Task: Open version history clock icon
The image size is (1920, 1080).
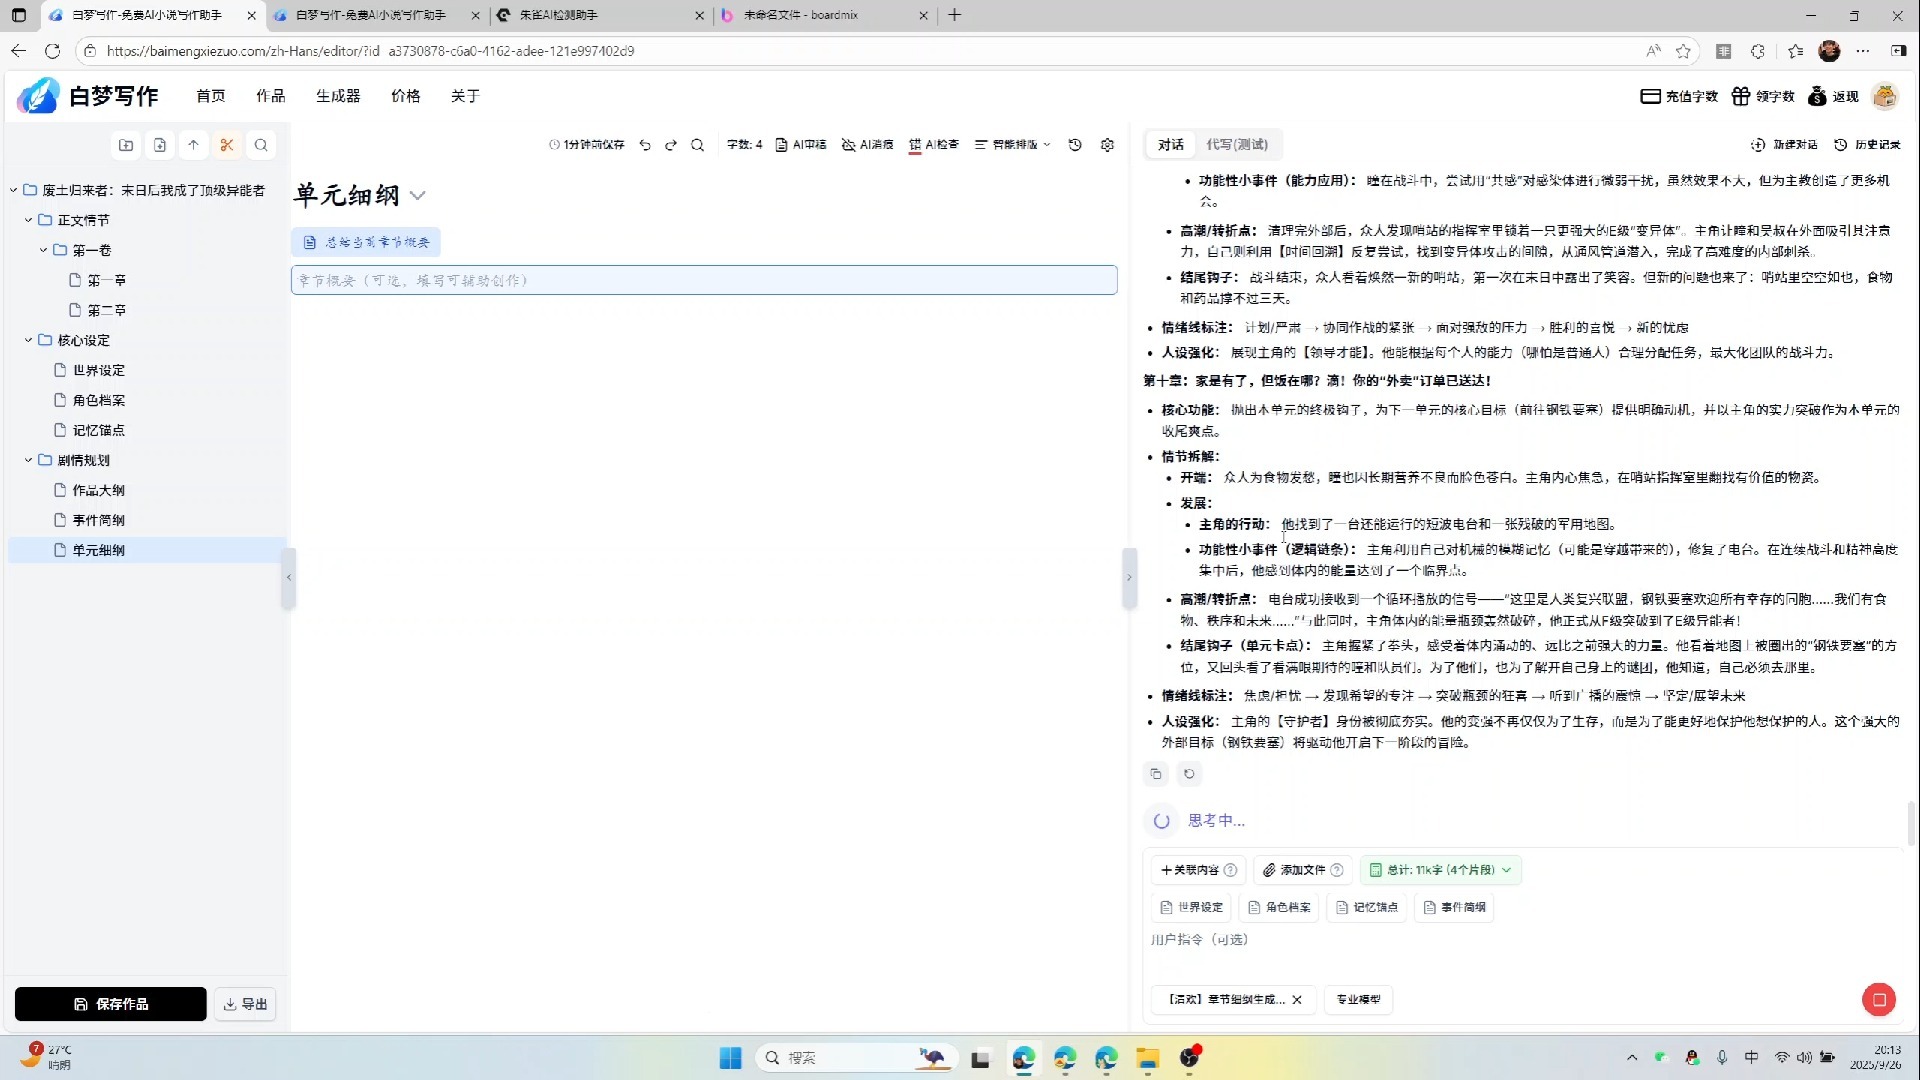Action: click(x=1075, y=145)
